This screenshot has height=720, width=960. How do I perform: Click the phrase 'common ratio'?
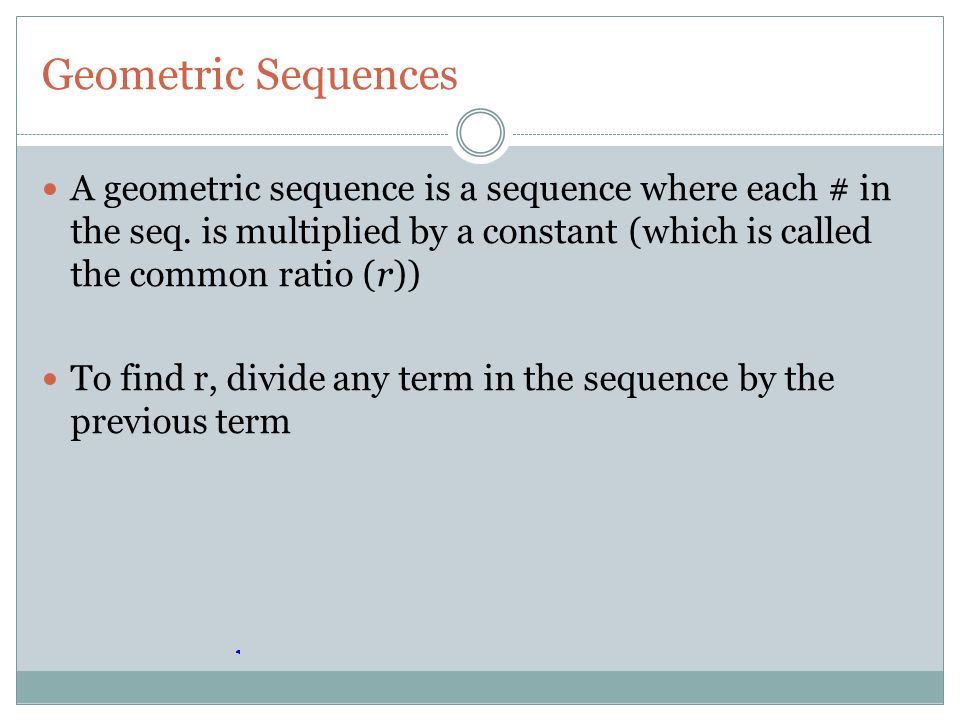pyautogui.click(x=242, y=275)
